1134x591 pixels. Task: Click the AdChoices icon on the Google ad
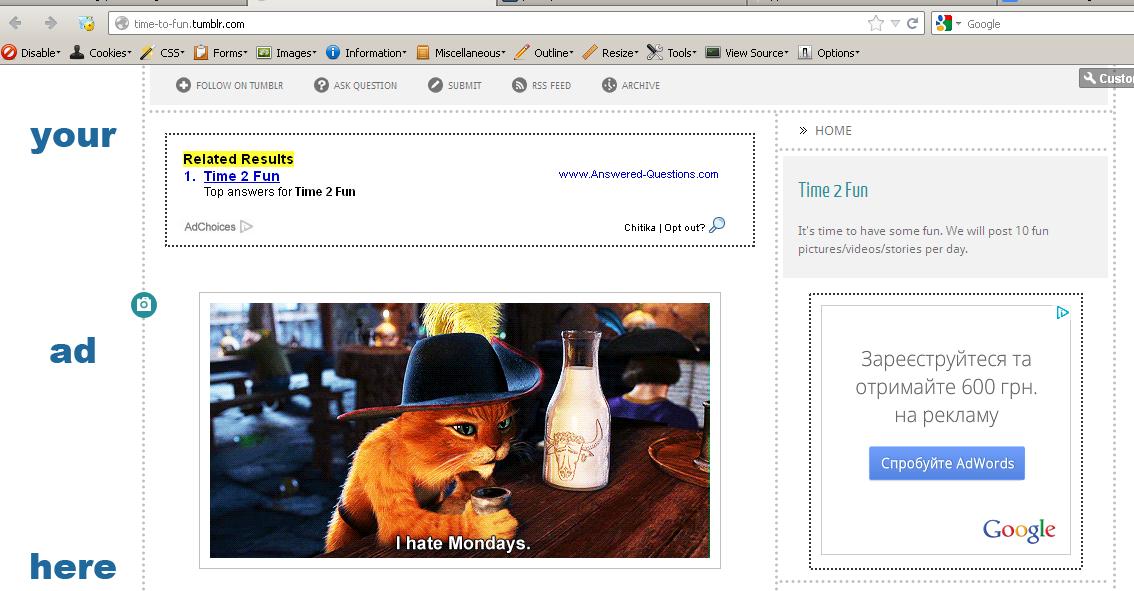pyautogui.click(x=1062, y=312)
